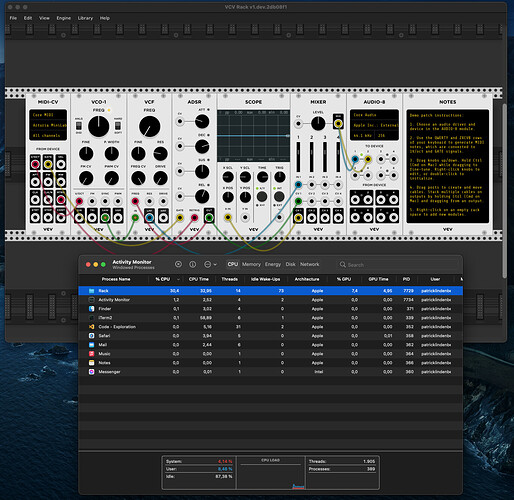Click the VCV Rack vertical scrollbar

pos(505,191)
